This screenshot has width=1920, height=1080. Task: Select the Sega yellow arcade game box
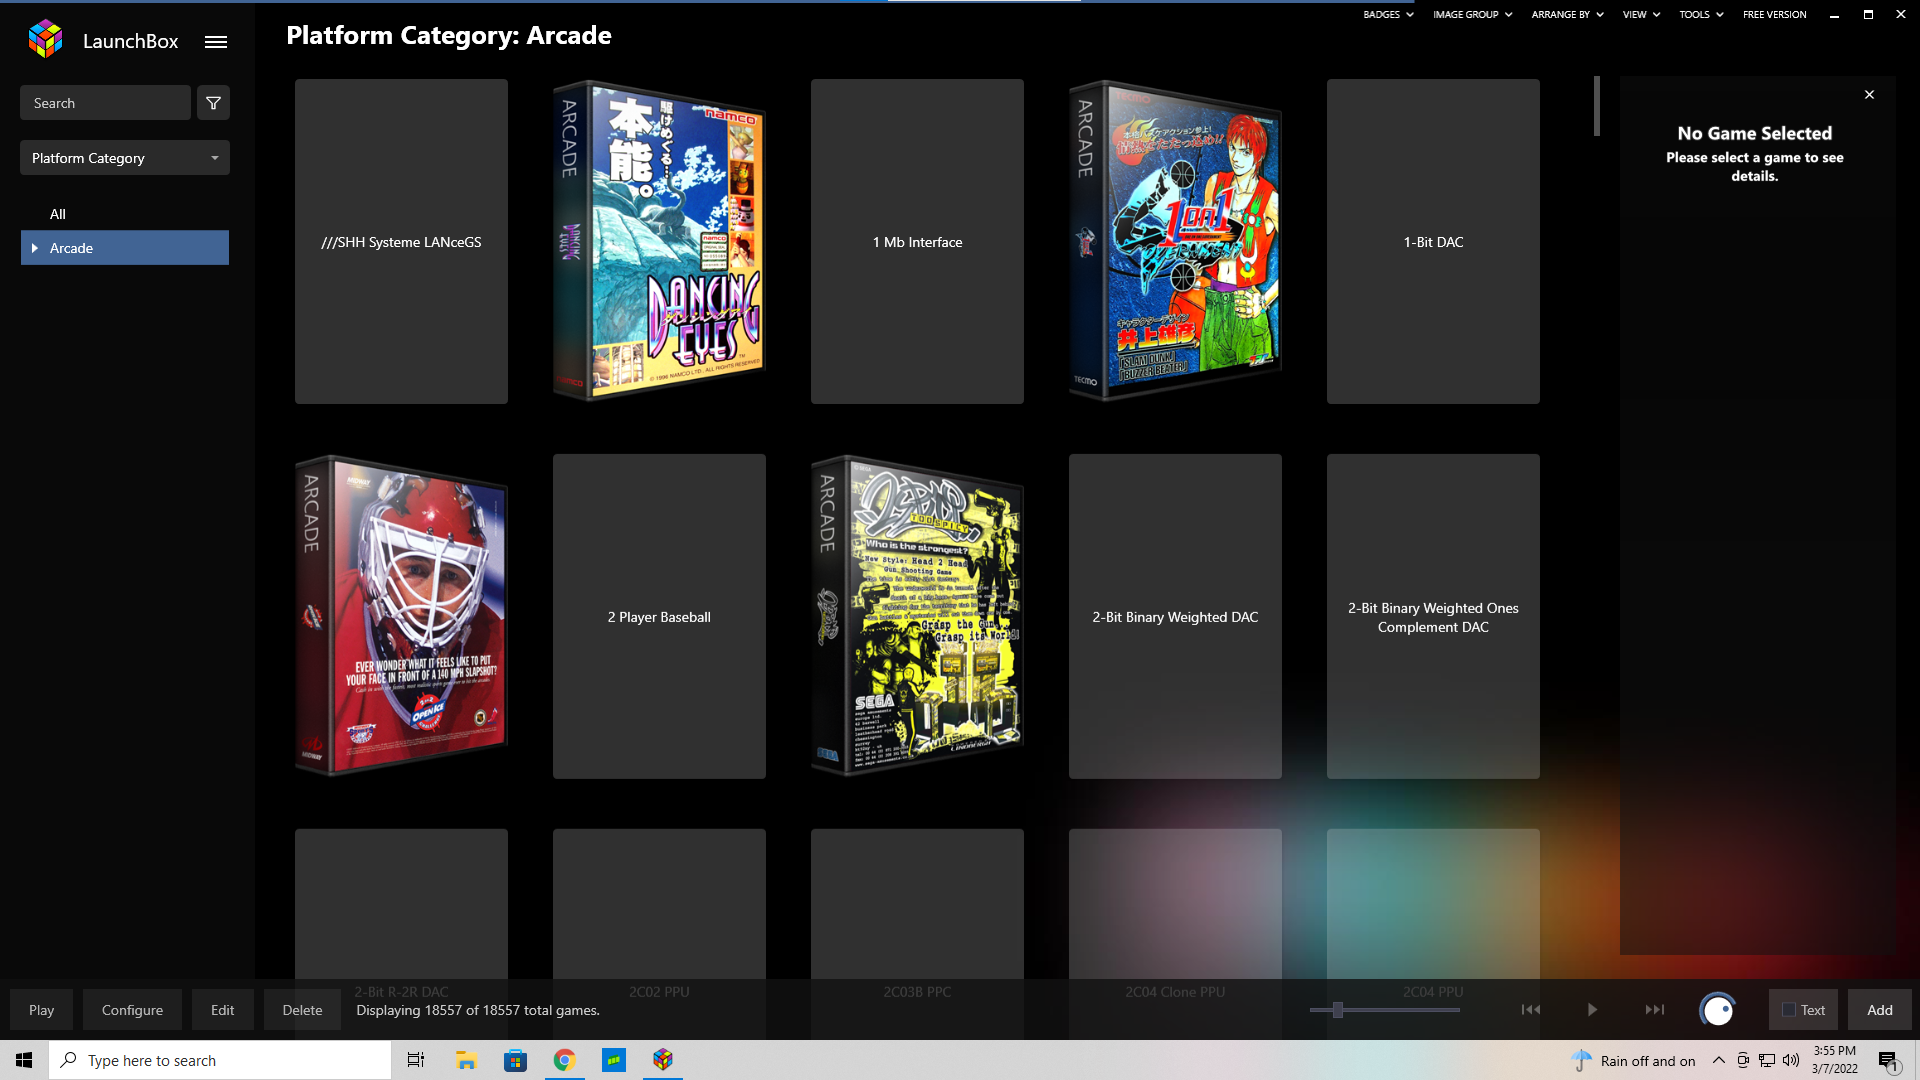click(x=917, y=616)
